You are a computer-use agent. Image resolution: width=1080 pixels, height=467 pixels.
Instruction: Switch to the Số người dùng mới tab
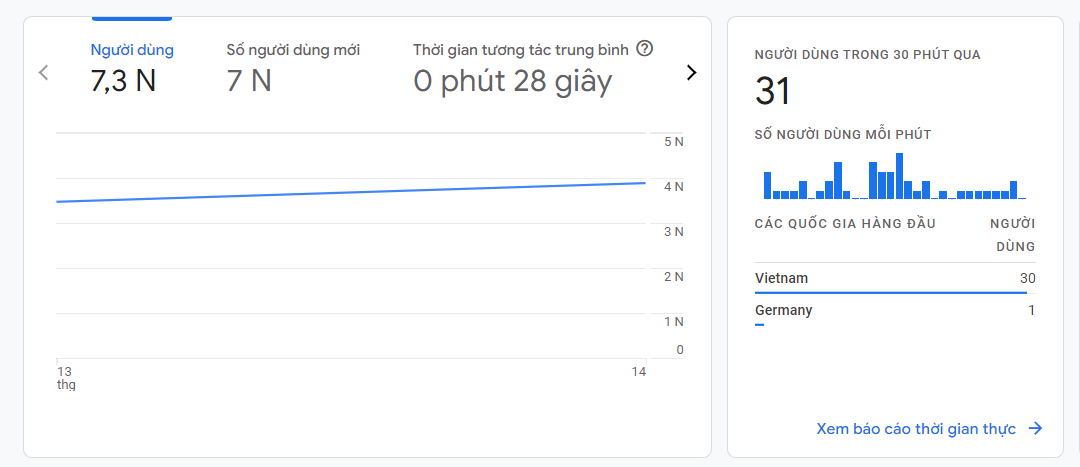tap(293, 50)
